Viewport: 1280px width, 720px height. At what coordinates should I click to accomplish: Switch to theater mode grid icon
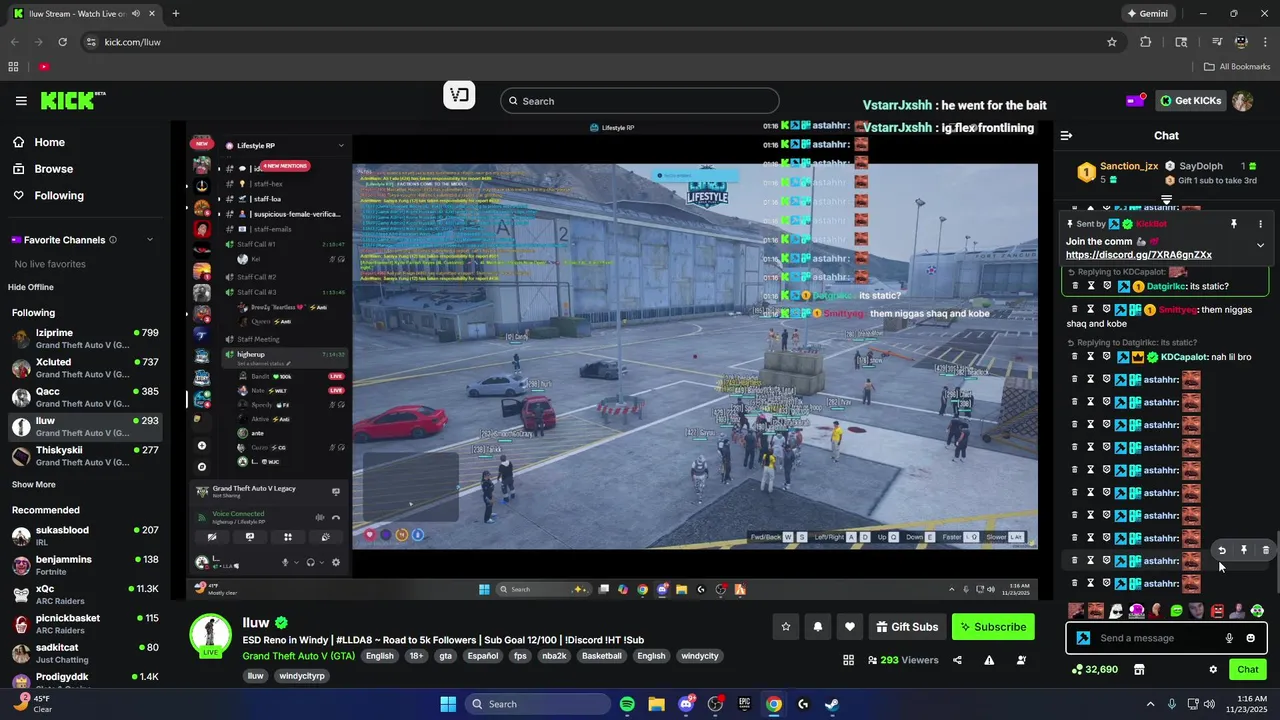point(848,660)
